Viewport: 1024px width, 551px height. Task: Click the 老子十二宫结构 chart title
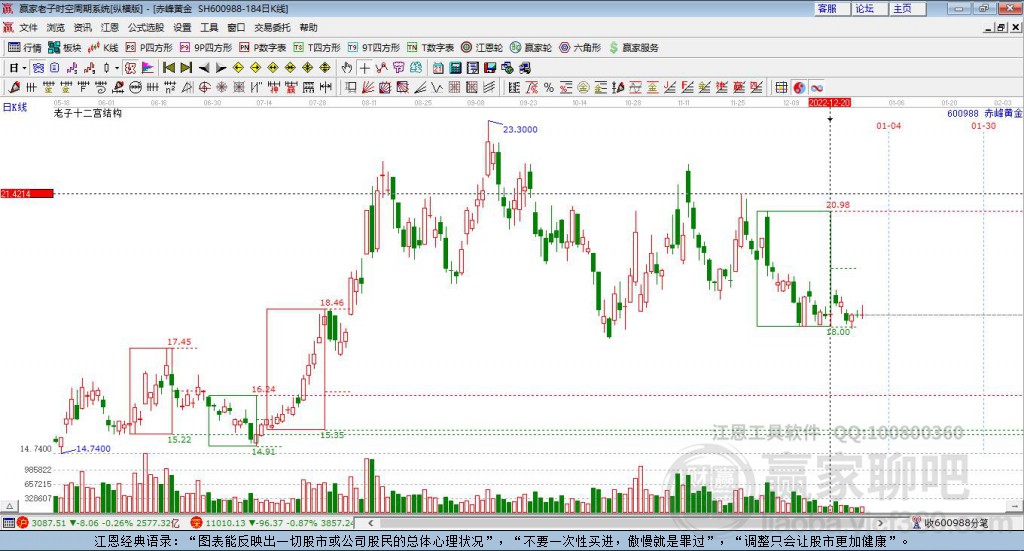coord(88,113)
